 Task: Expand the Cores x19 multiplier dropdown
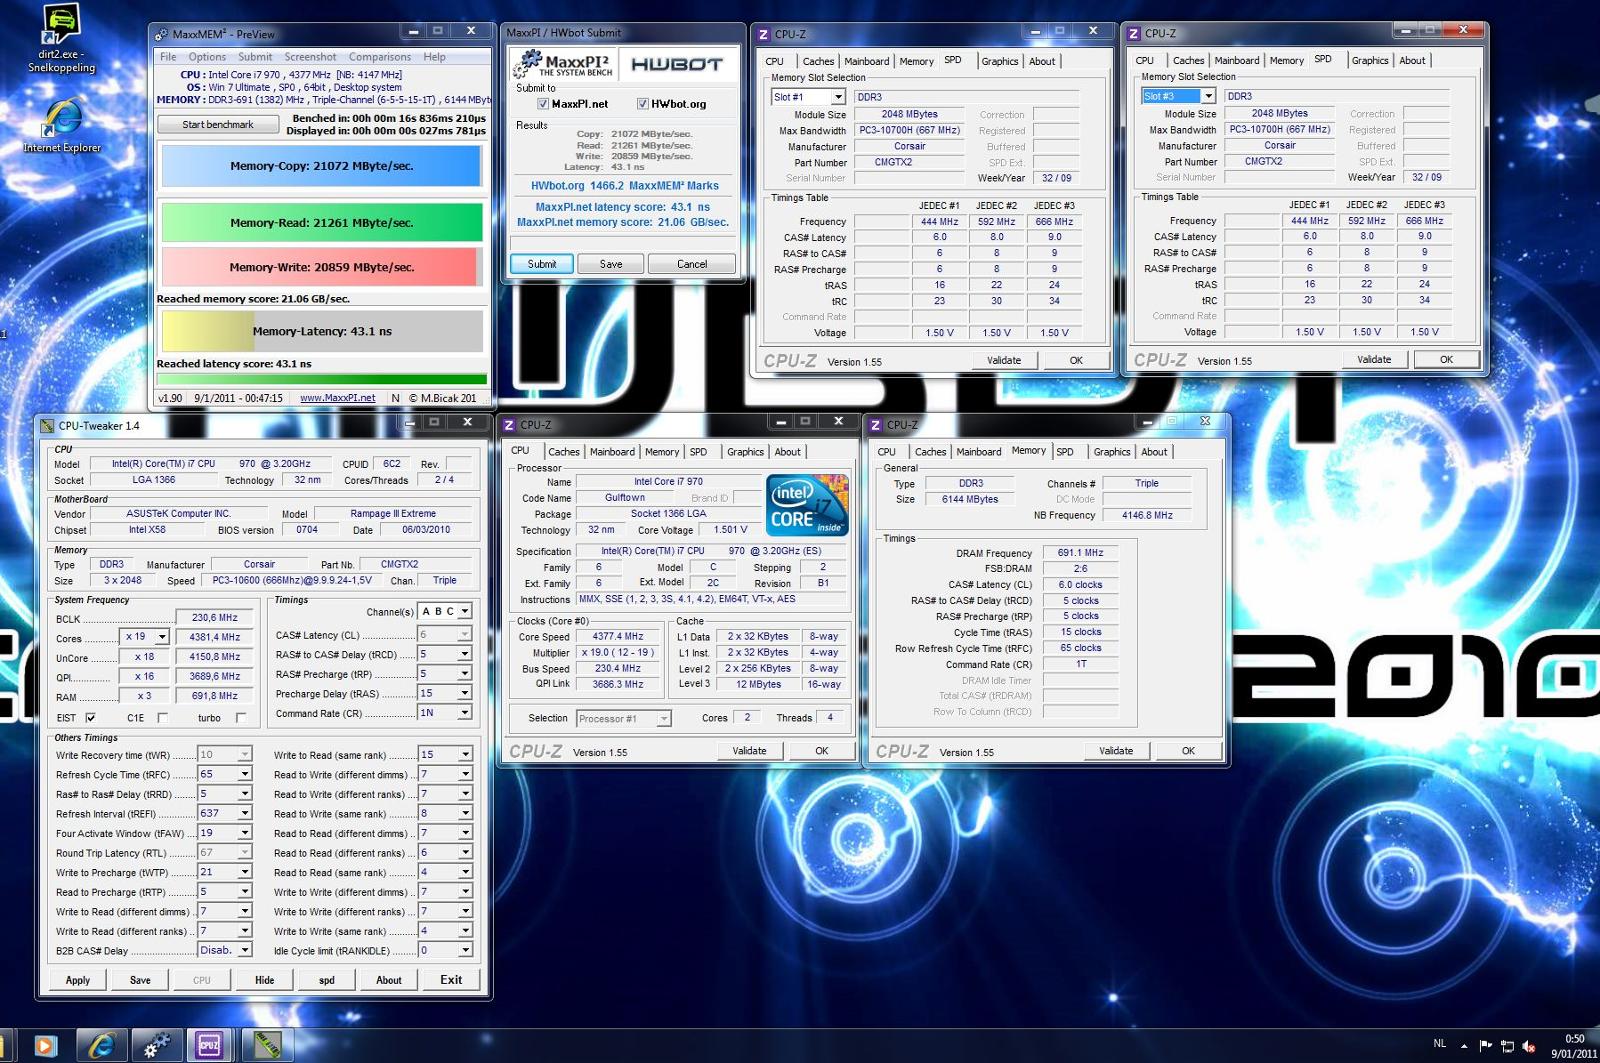point(162,637)
